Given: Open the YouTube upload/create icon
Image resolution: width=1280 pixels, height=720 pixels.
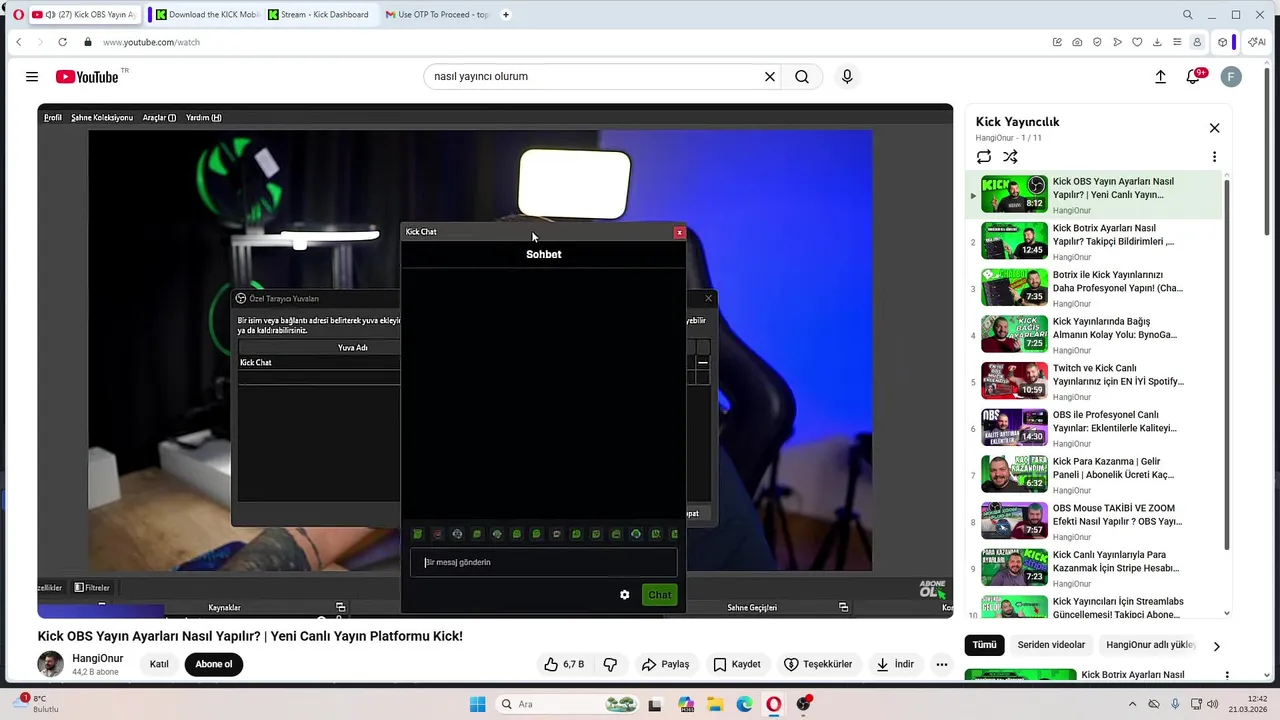Looking at the screenshot, I should [1160, 77].
